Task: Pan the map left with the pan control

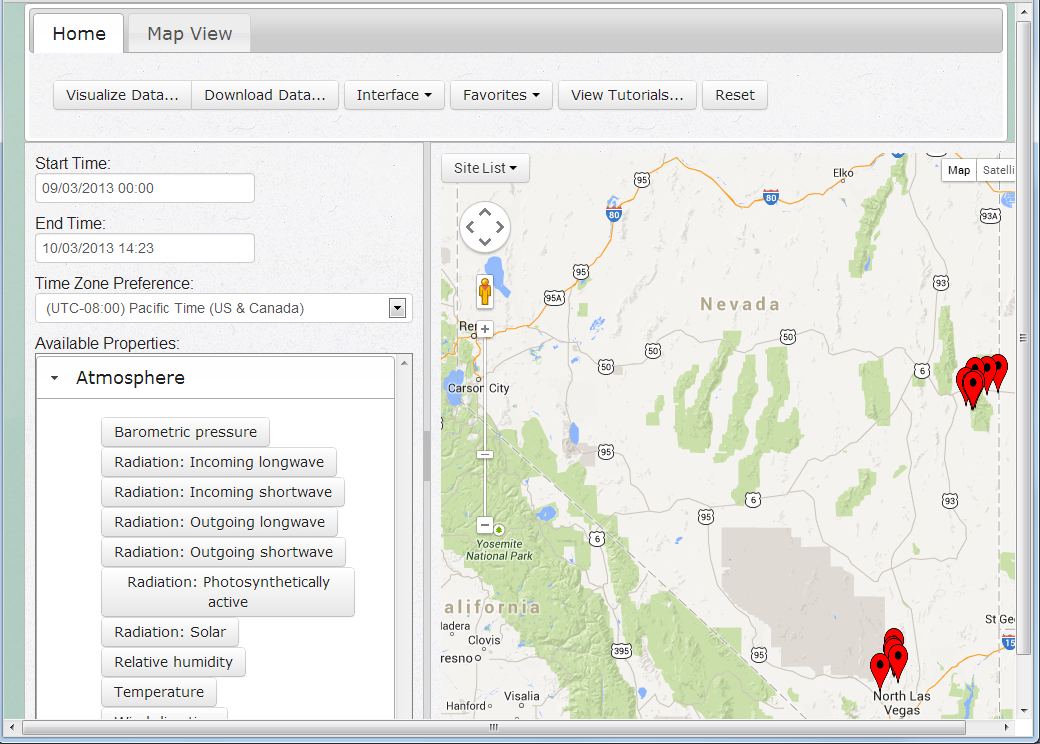Action: tap(469, 228)
